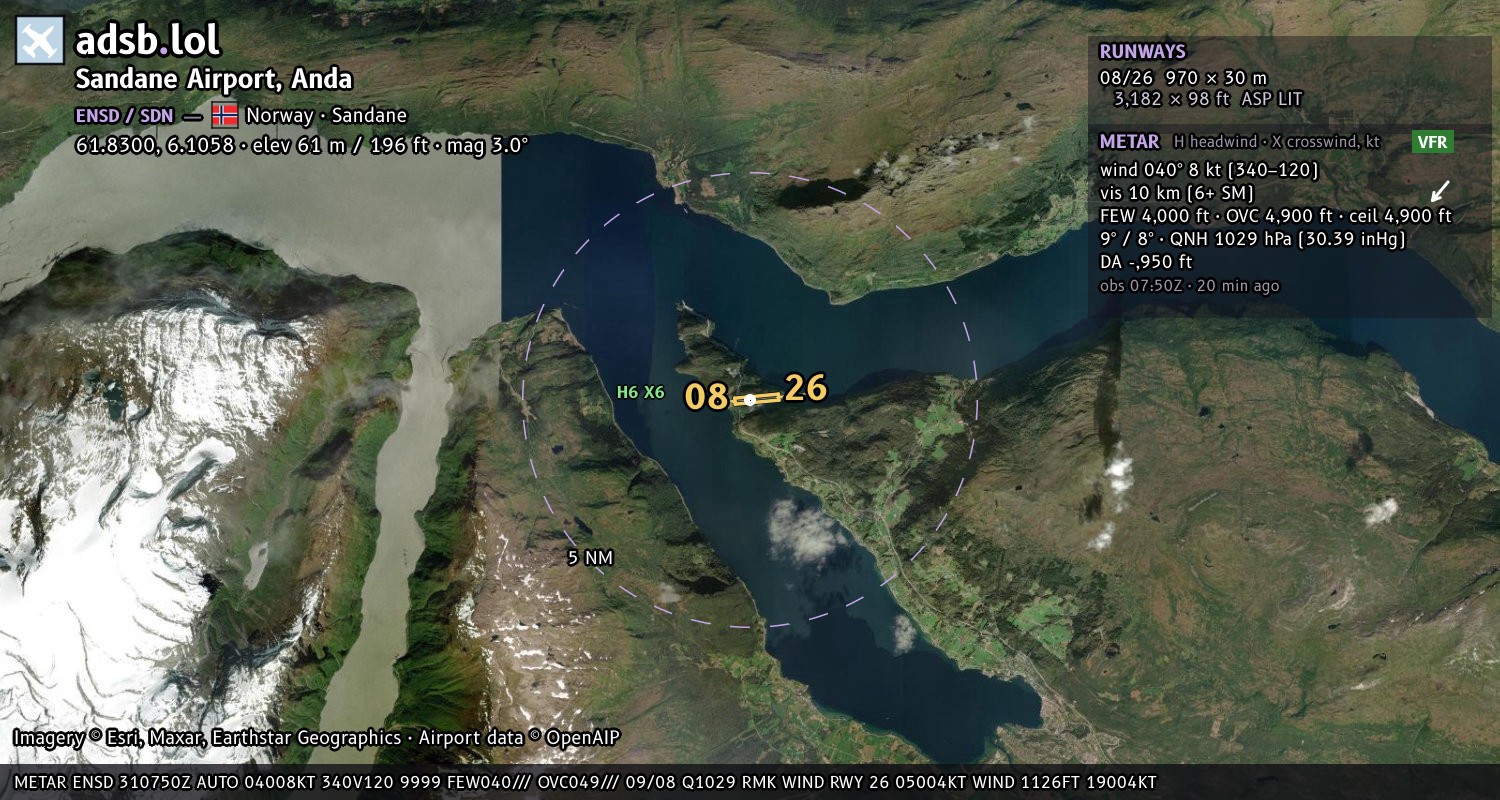The height and width of the screenshot is (800, 1500).
Task: Click the 08/26 970 × 30 m runway entry
Action: coord(1183,77)
